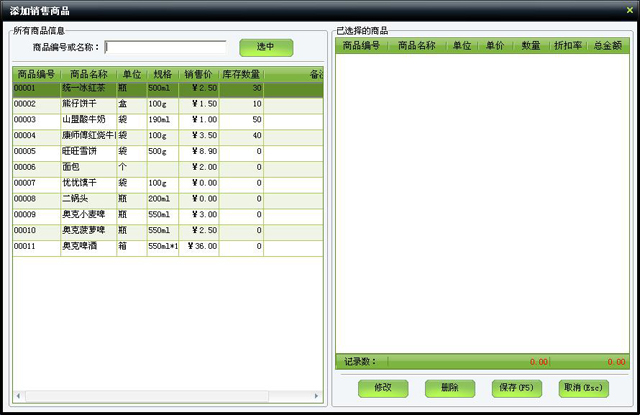Select product row 统一冰红茶

(x=88, y=88)
